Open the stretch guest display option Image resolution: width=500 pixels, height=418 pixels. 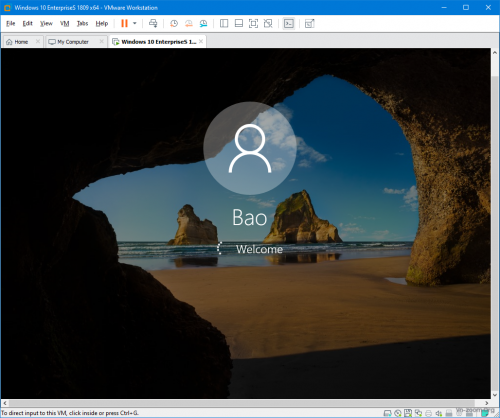310,23
